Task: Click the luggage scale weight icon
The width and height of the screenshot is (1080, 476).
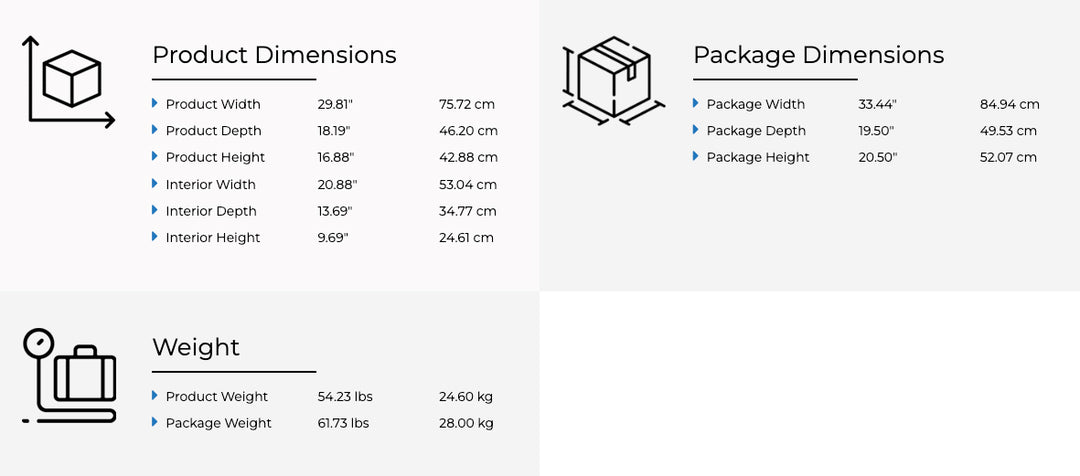Action: point(70,375)
